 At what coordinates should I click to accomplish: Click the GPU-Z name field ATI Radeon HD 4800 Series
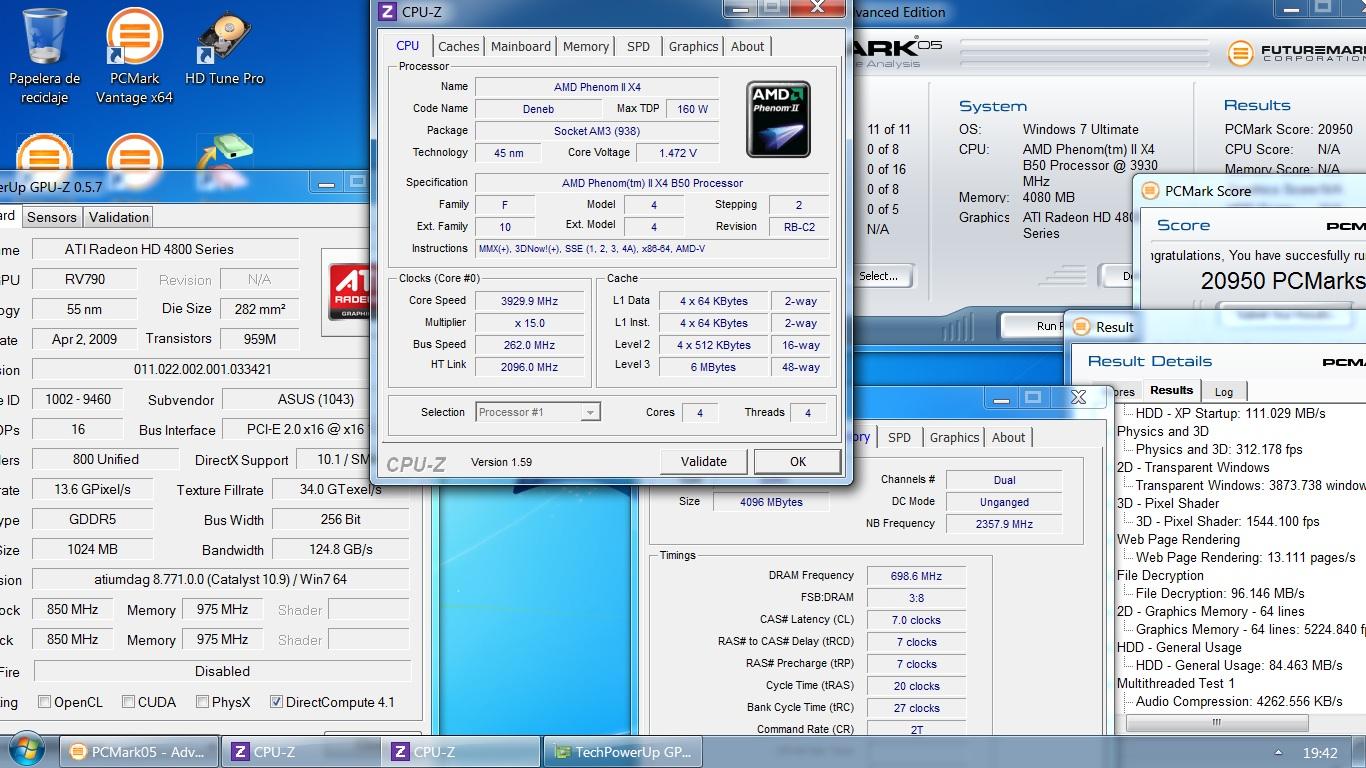tap(166, 249)
